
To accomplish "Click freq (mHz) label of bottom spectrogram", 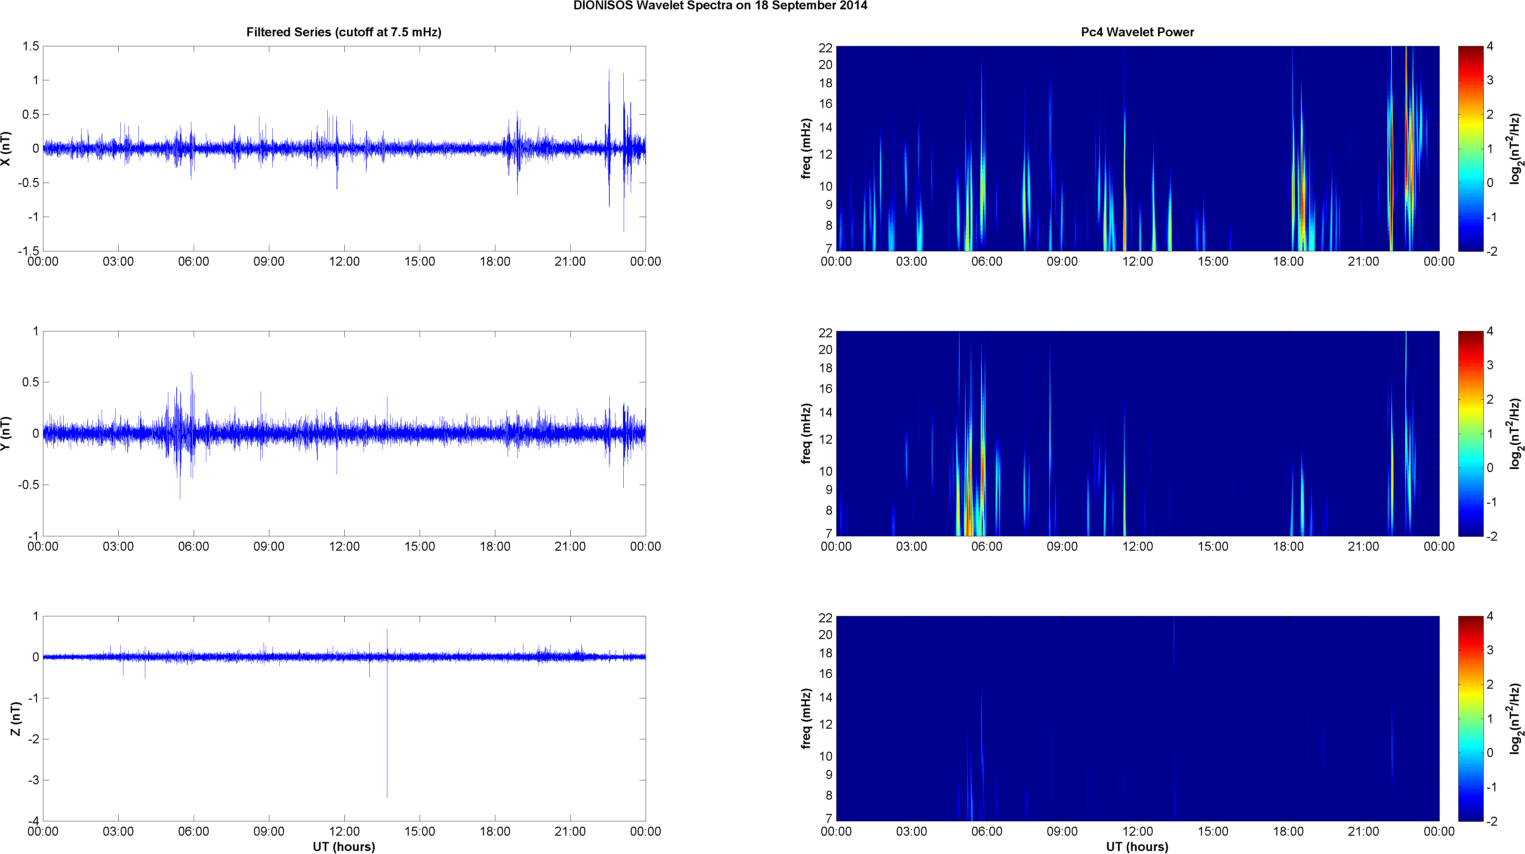I will 806,718.
